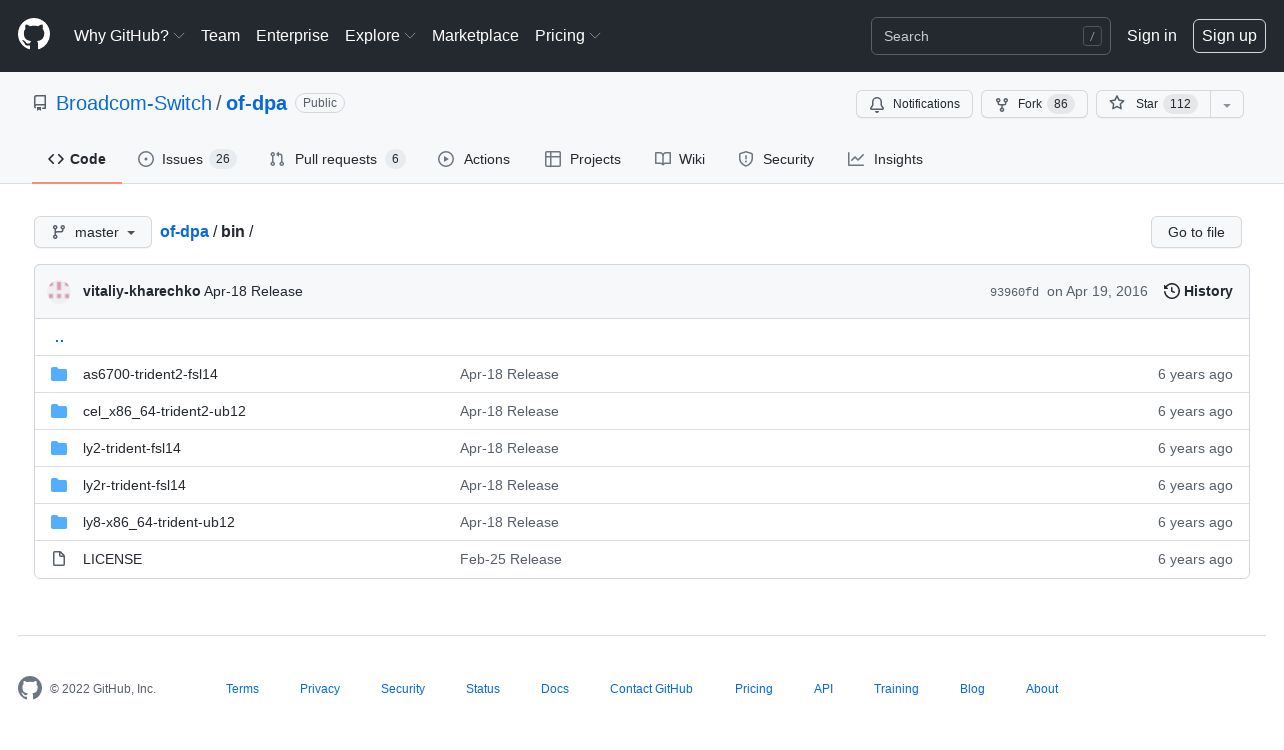Click the Sign up button
This screenshot has width=1284, height=750.
pyautogui.click(x=1229, y=36)
